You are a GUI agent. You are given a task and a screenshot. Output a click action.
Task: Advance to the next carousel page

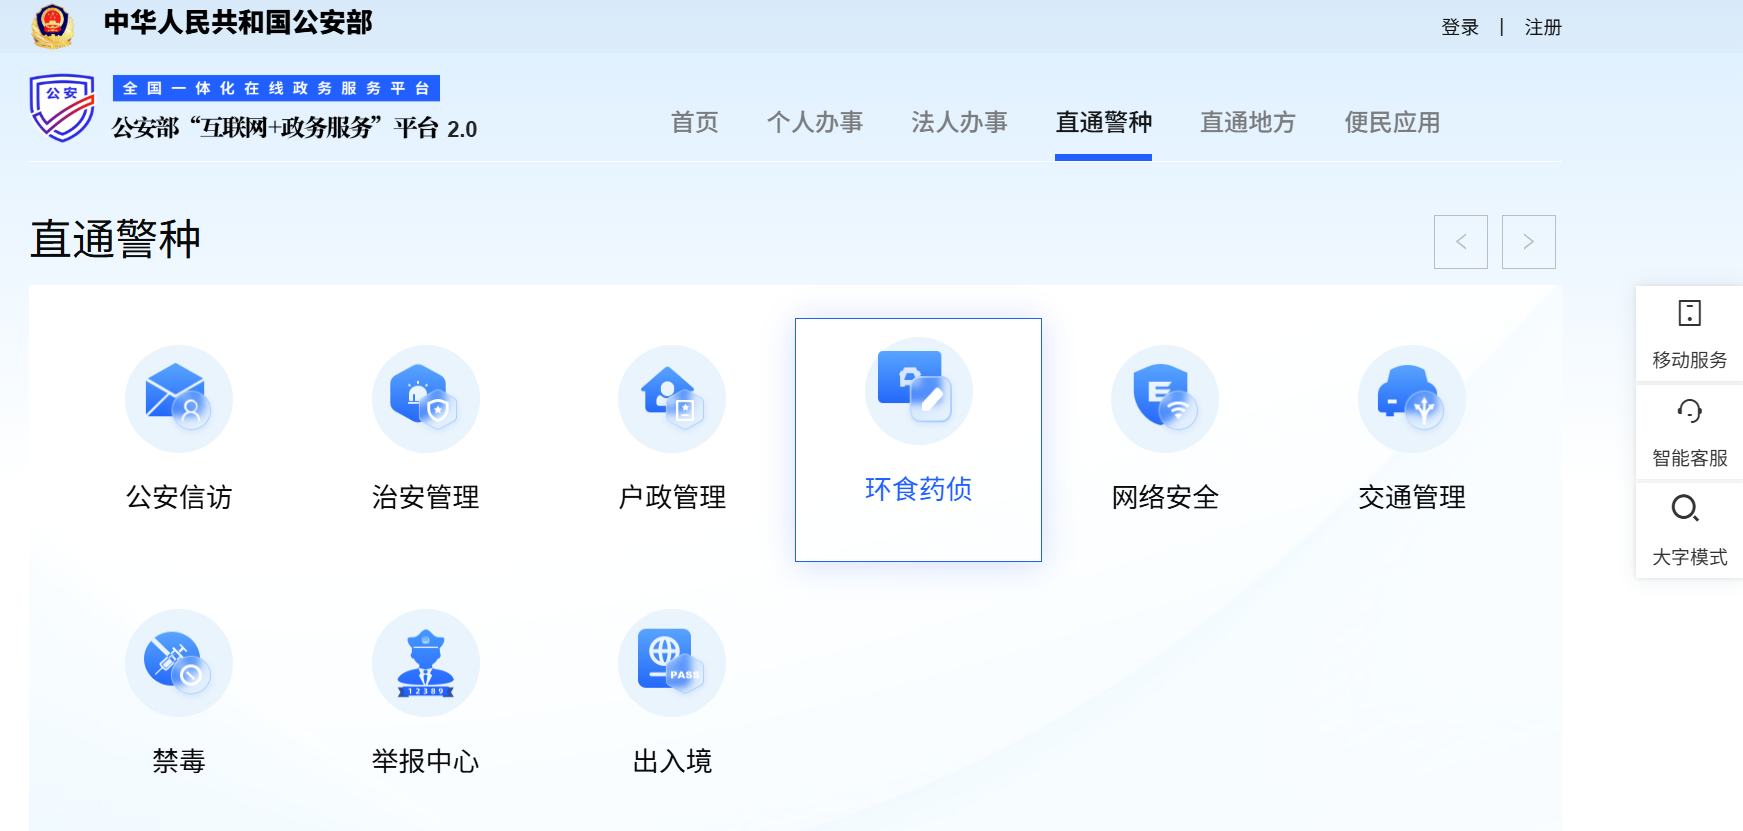[x=1528, y=242]
